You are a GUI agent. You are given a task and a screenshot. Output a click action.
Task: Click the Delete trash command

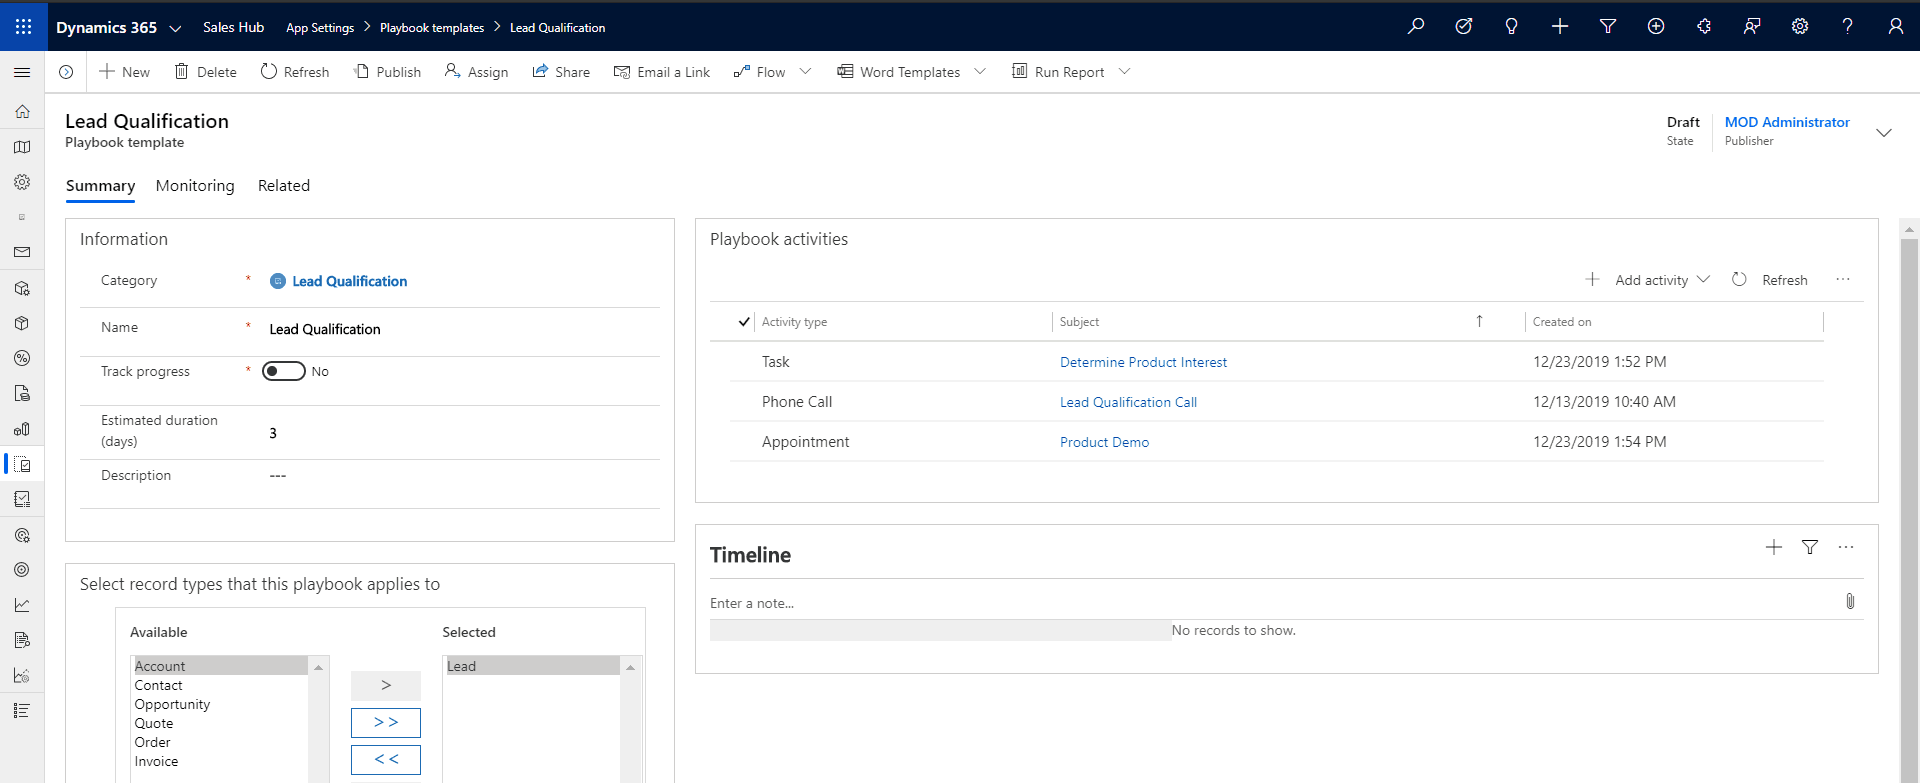(205, 72)
